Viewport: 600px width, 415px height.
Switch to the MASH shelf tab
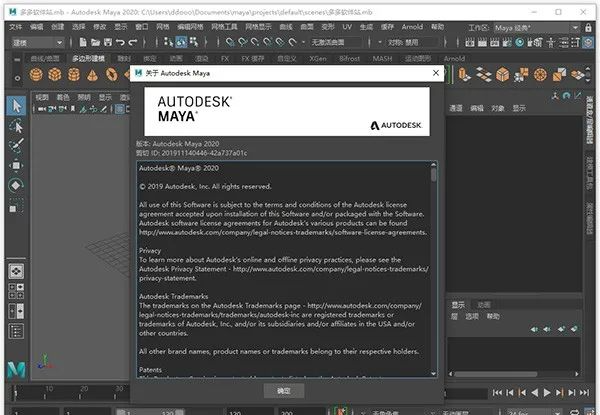[382, 59]
